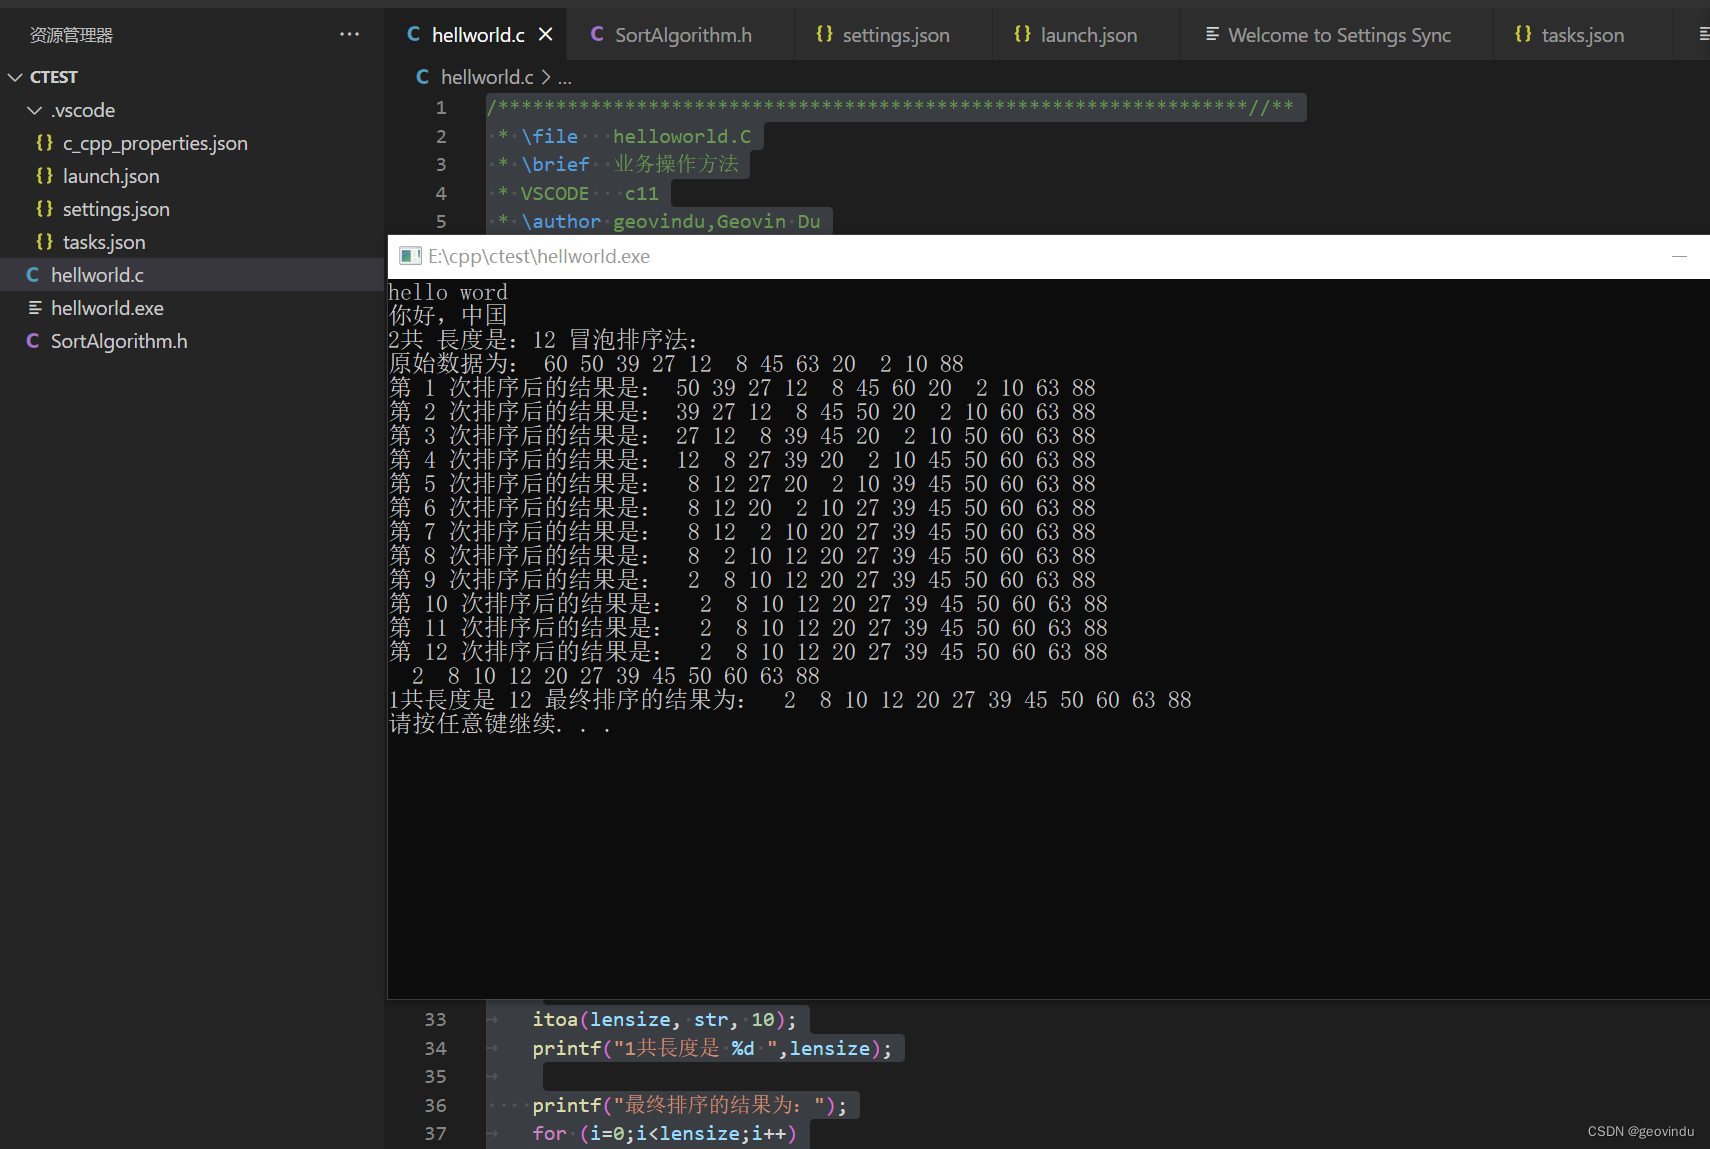Minimize the hellworld.exe console window
Viewport: 1710px width, 1149px height.
pos(1679,257)
